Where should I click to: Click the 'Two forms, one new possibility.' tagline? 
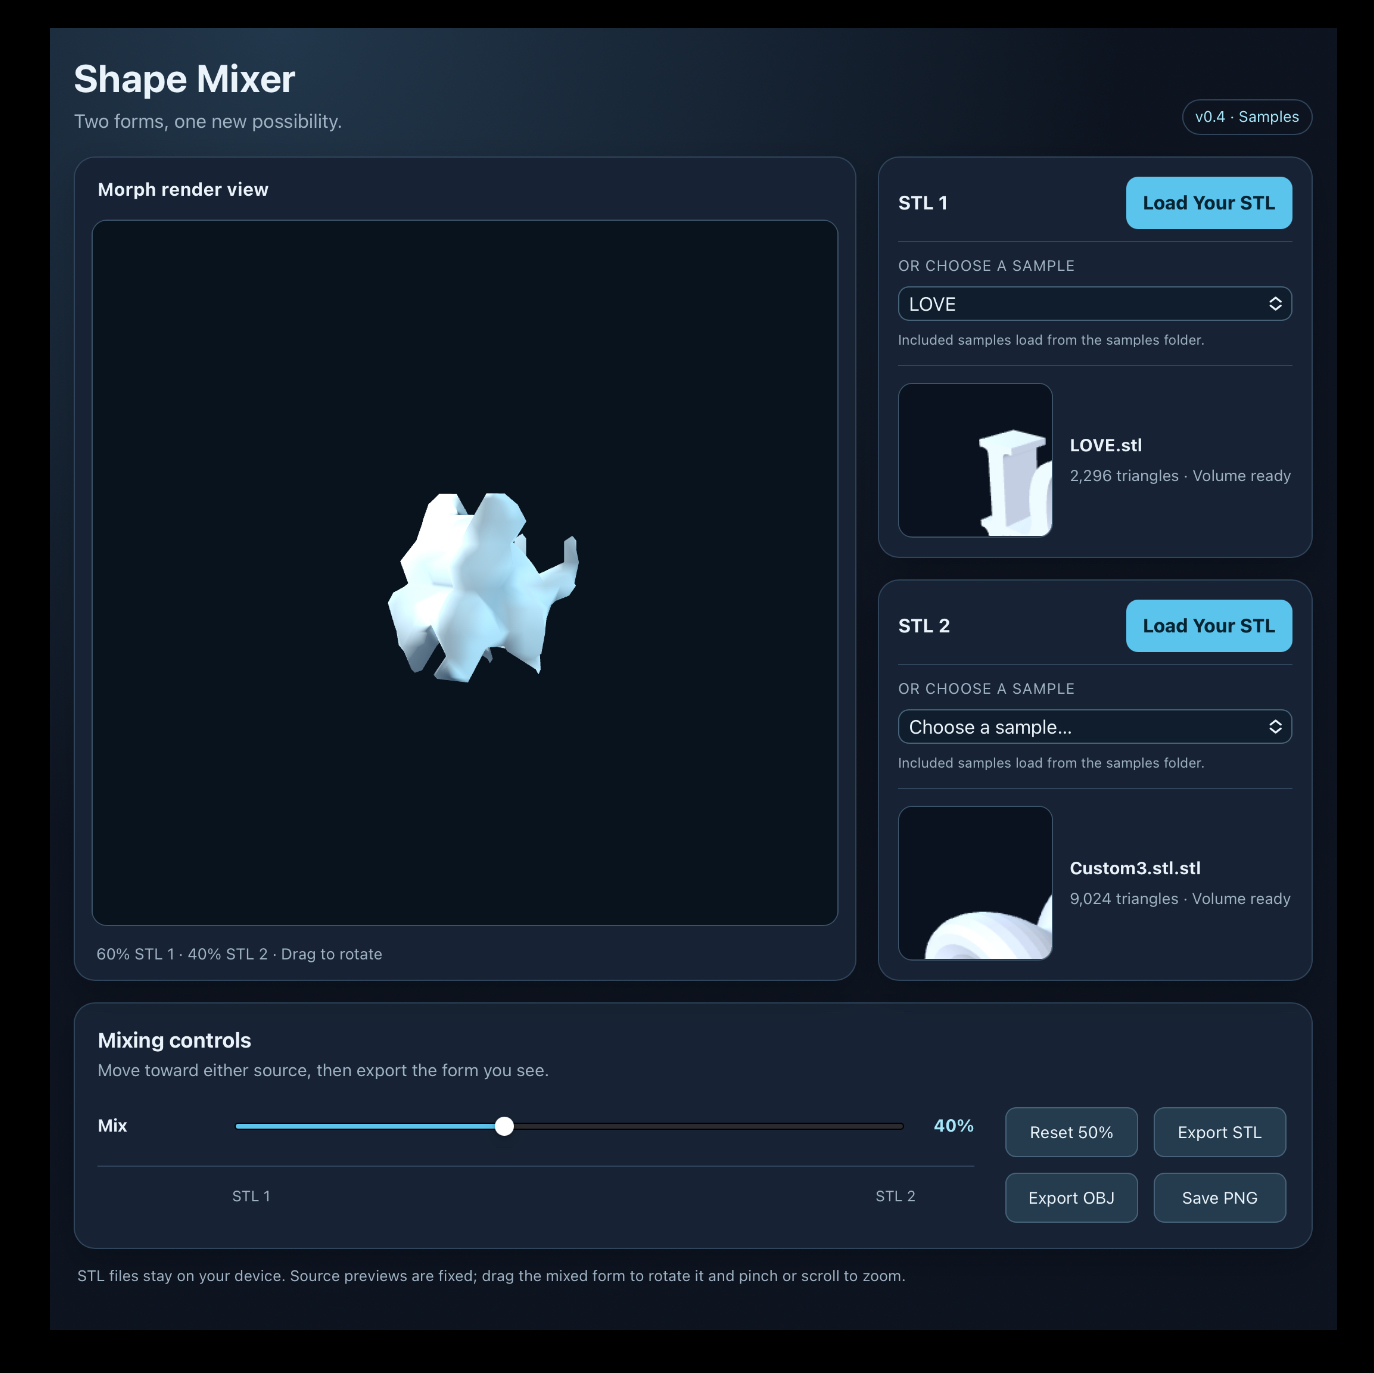pos(208,122)
